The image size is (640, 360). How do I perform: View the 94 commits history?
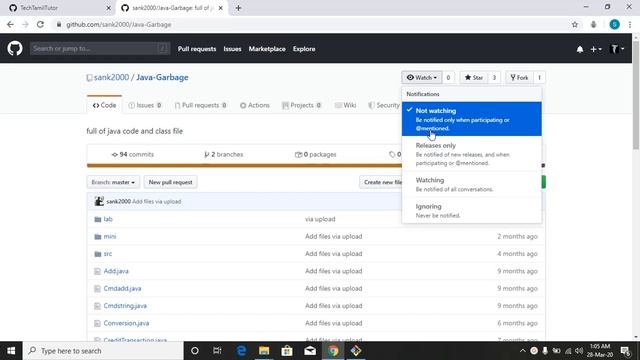click(x=133, y=154)
